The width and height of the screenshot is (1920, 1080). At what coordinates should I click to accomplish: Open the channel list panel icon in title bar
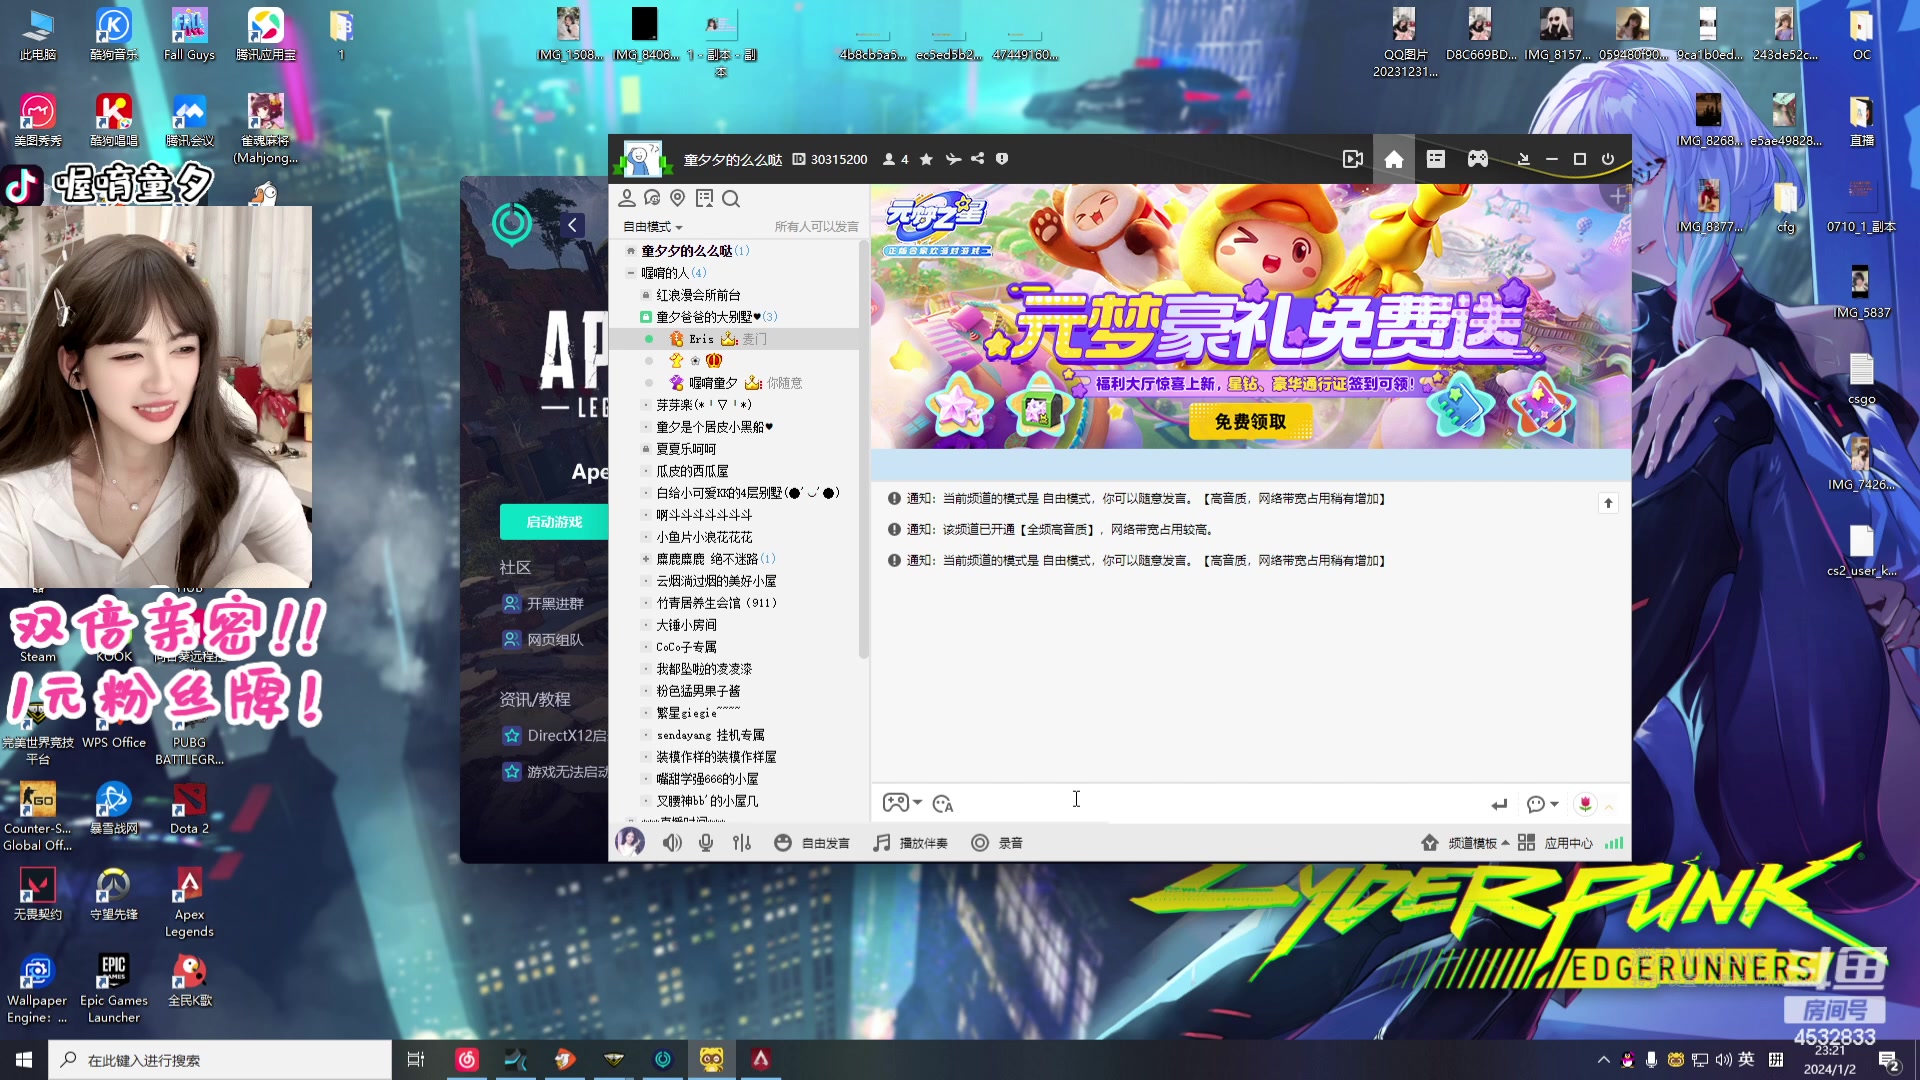(1436, 159)
